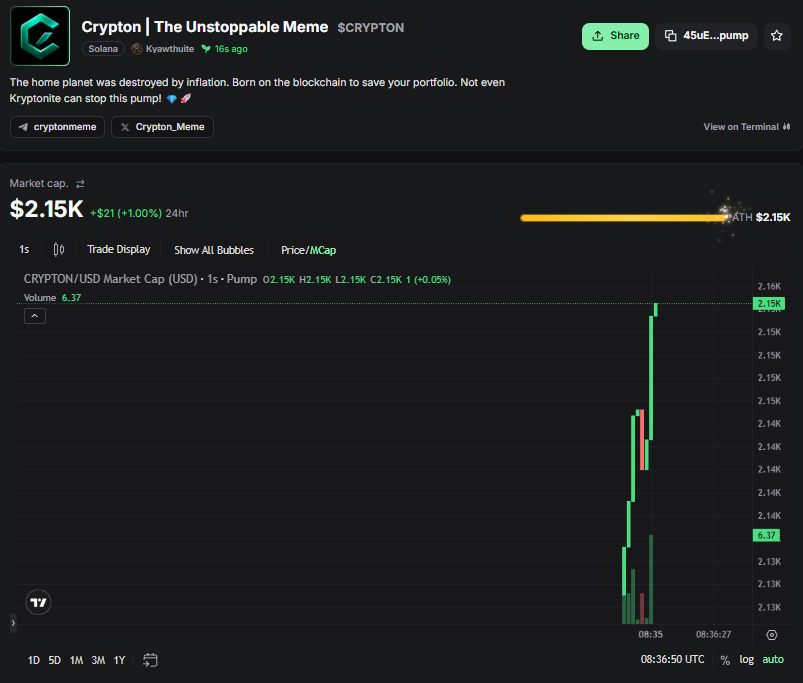This screenshot has width=803, height=683.
Task: Click the 2.15K current price label
Action: tap(769, 304)
